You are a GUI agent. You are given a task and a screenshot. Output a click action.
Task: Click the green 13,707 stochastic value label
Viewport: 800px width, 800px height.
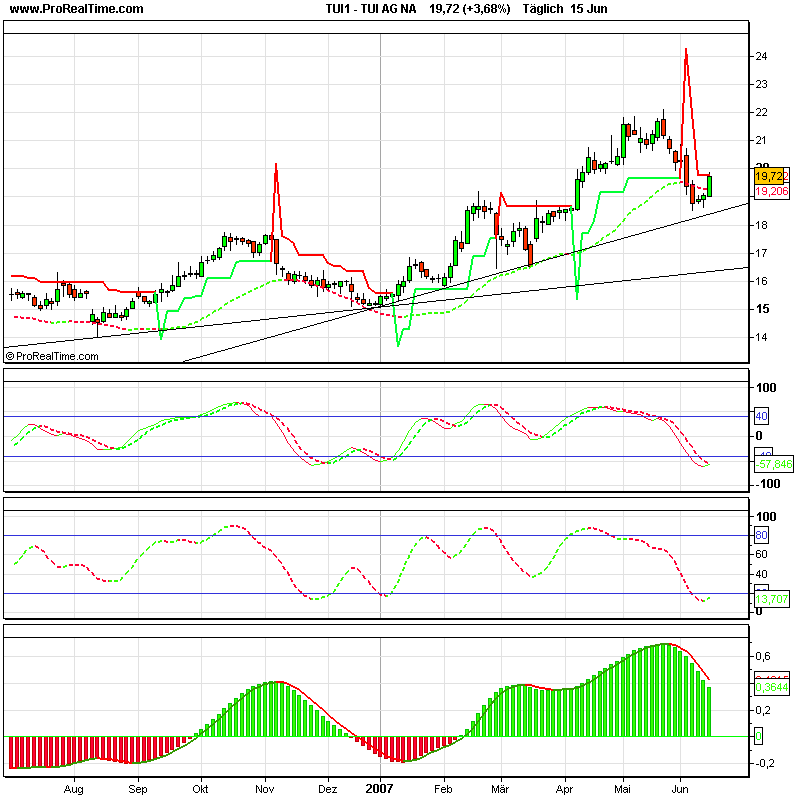click(772, 598)
